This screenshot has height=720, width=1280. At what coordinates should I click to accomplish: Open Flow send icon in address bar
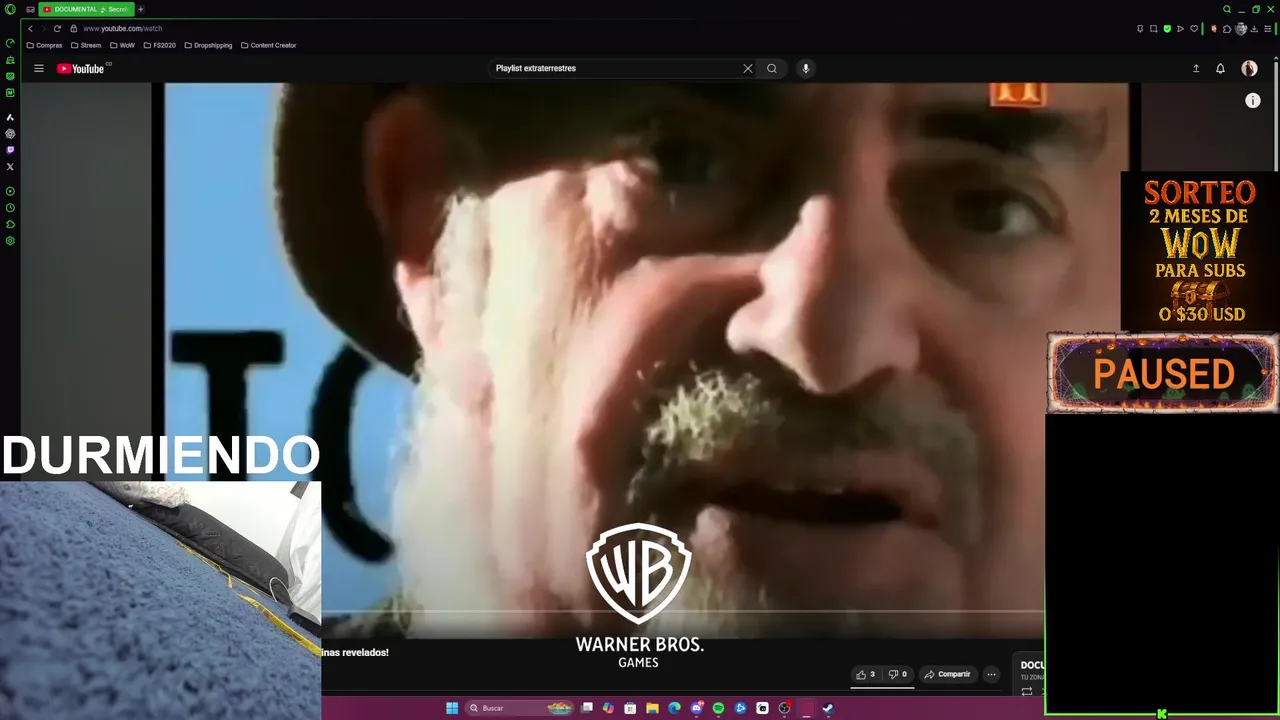point(1180,28)
